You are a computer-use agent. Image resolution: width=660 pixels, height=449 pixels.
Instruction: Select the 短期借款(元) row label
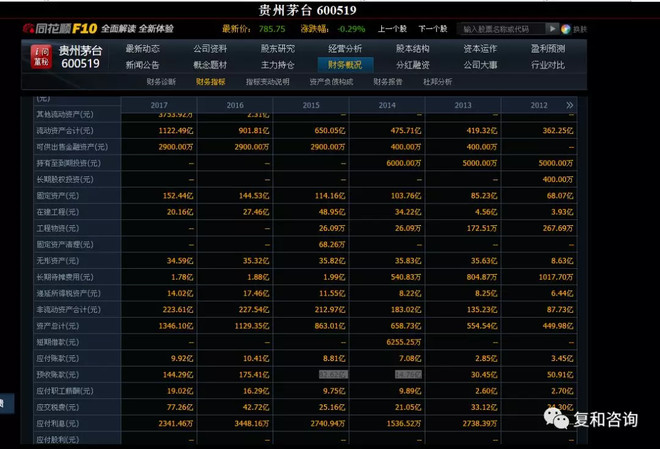57,342
